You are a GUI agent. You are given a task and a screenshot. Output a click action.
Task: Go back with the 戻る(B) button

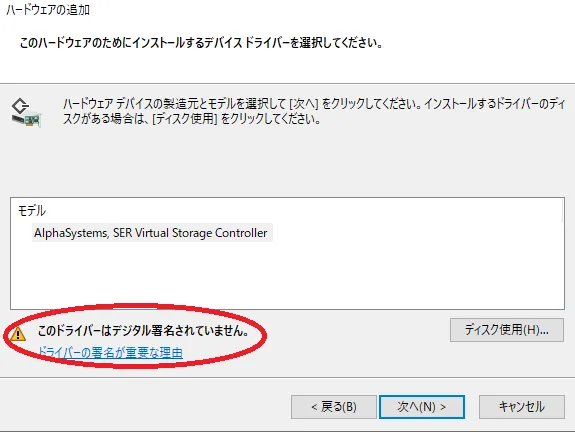(x=334, y=407)
